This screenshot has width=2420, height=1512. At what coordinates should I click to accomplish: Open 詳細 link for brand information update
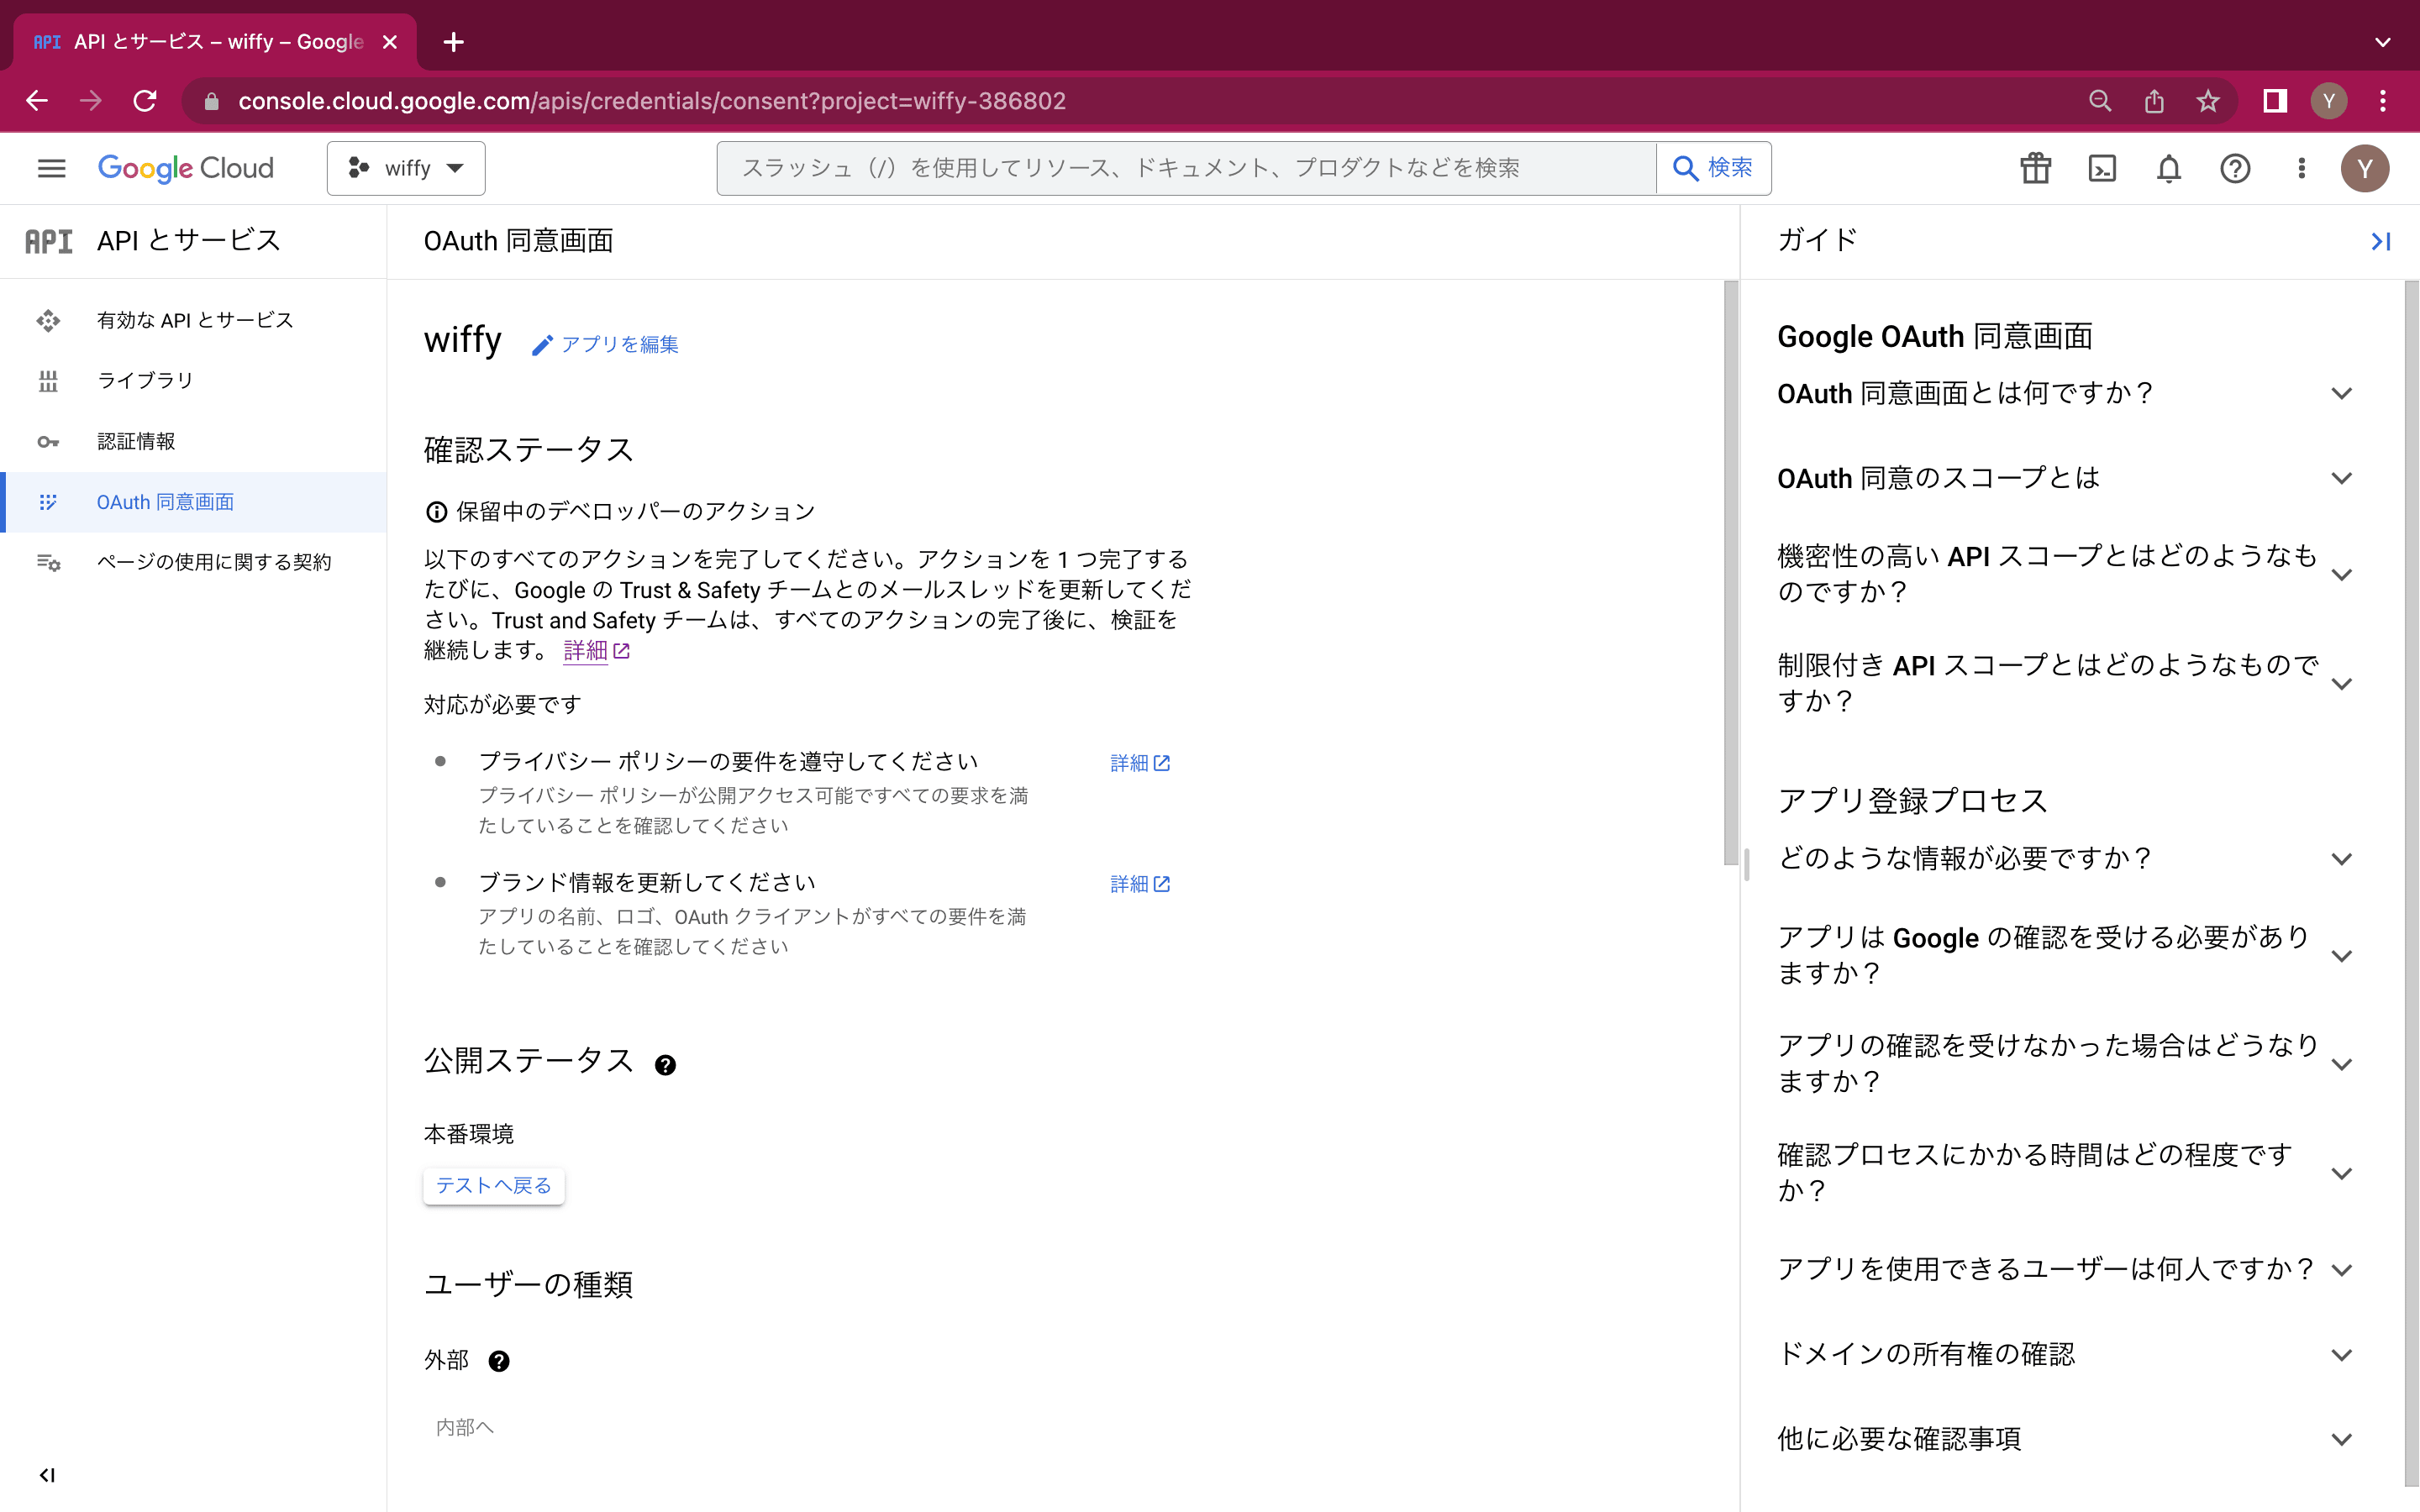tap(1140, 884)
